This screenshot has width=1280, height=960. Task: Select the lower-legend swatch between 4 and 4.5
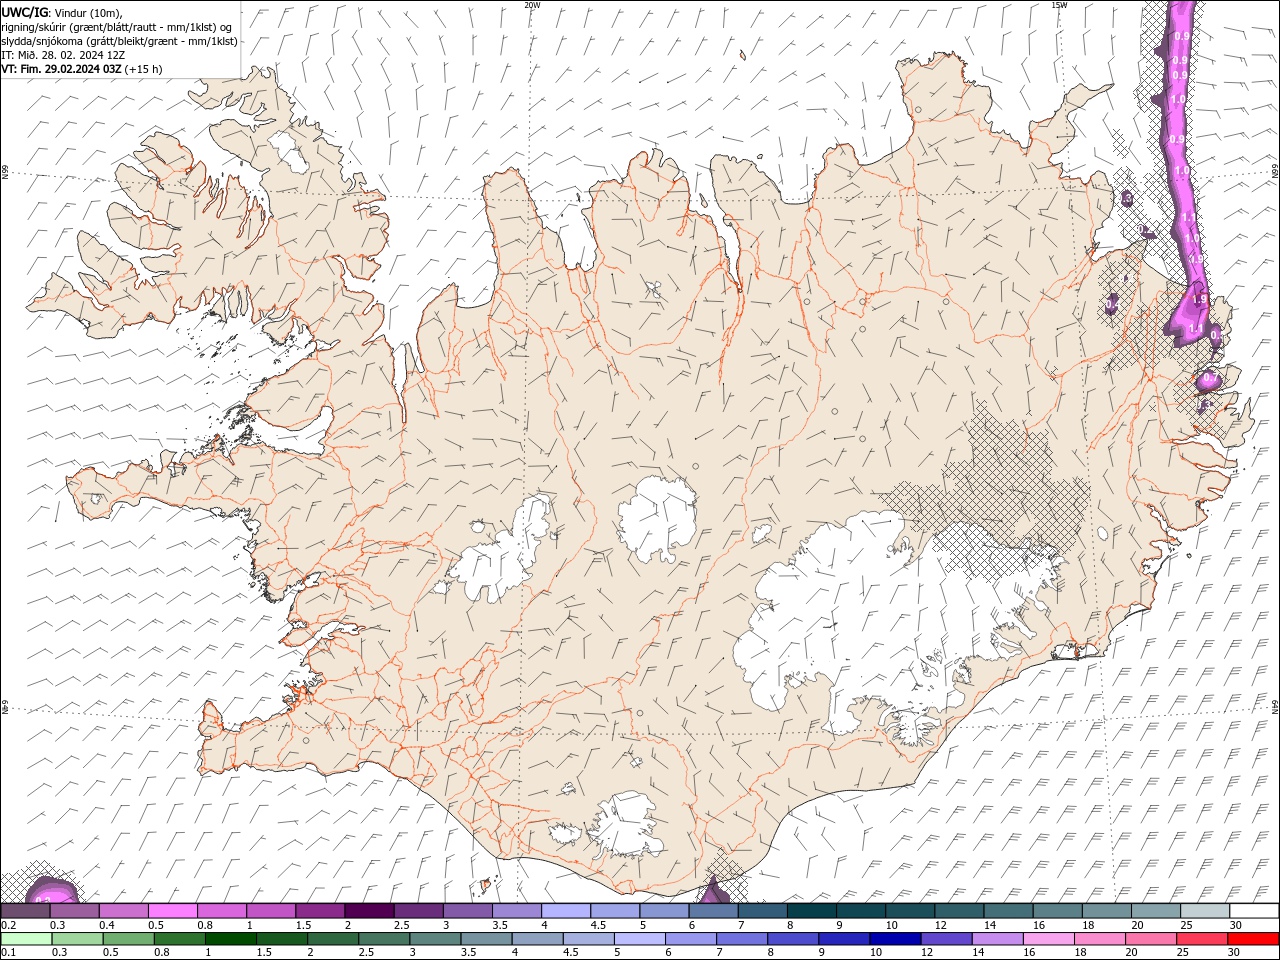pyautogui.click(x=537, y=939)
